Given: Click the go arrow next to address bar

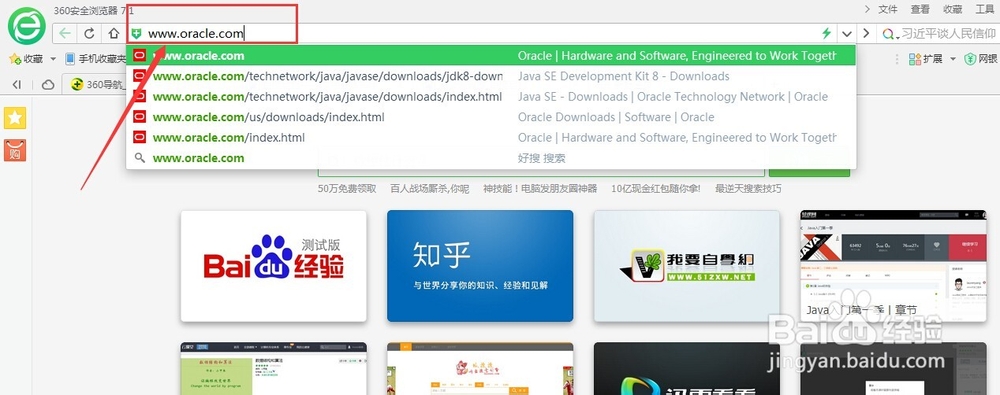Looking at the screenshot, I should (866, 33).
